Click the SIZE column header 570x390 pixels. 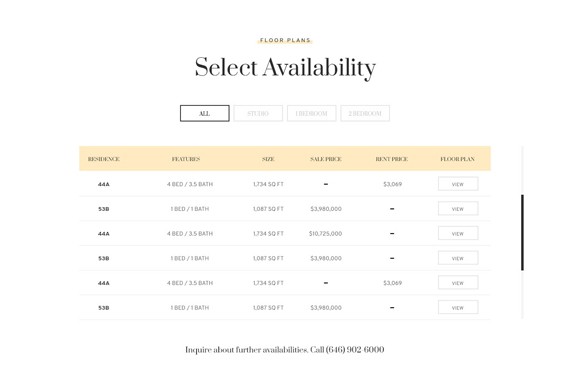(x=268, y=159)
